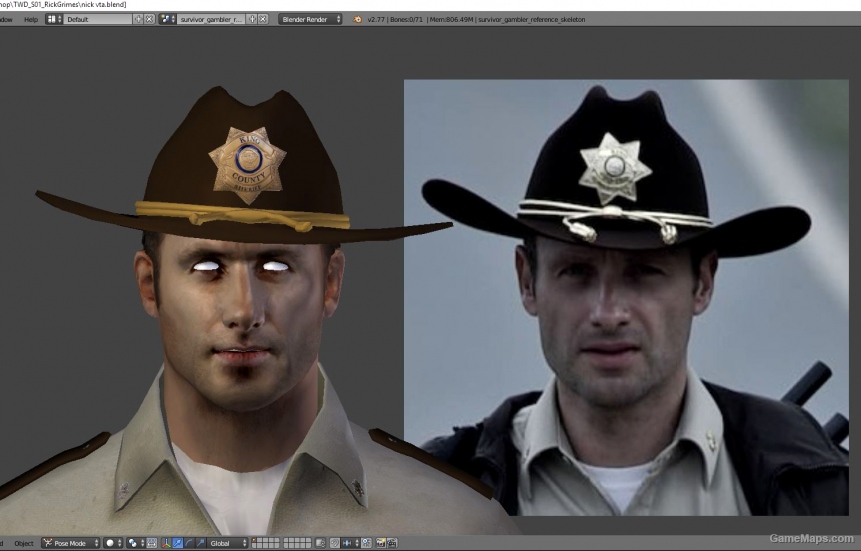Click the Bones:0/71 status text
861x551 pixels.
coord(406,19)
